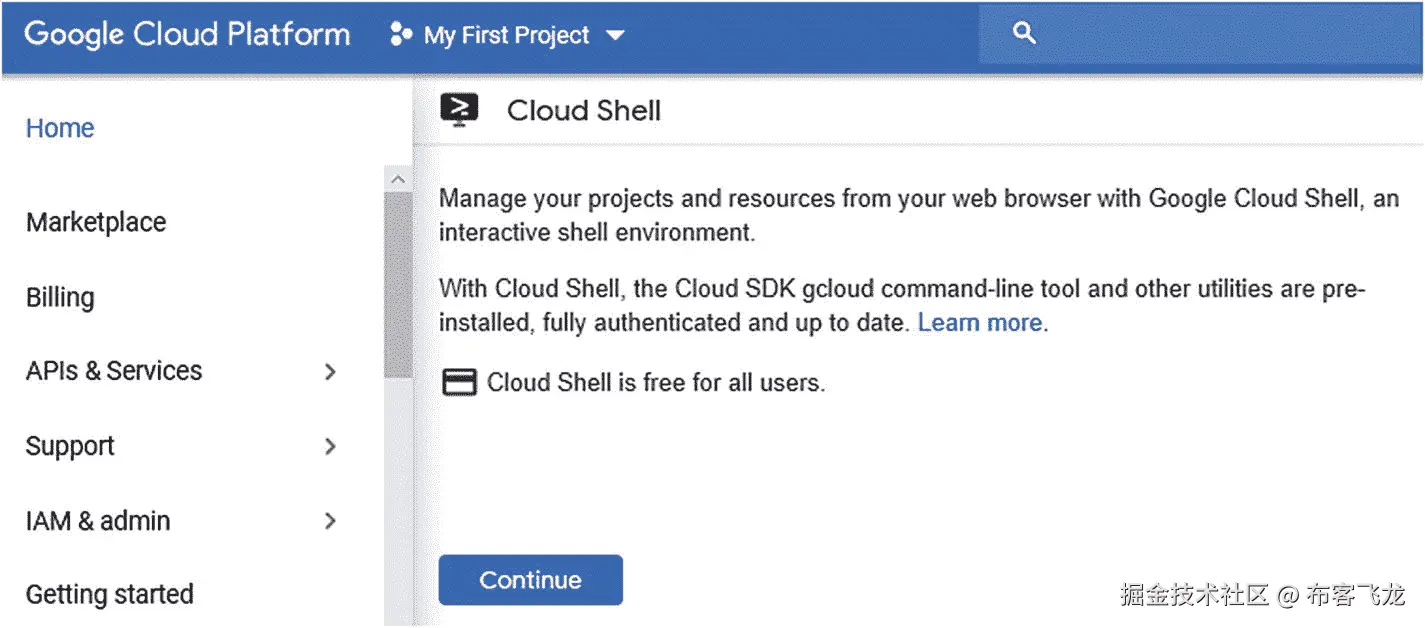1425x628 pixels.
Task: Click the sidebar scroll up arrow
Action: pos(398,179)
